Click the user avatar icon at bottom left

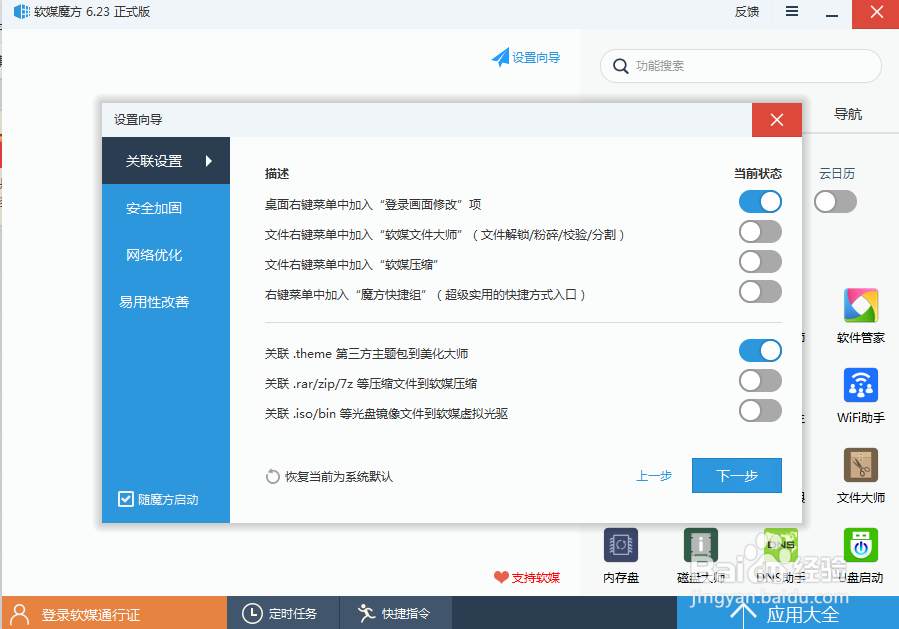(20, 614)
